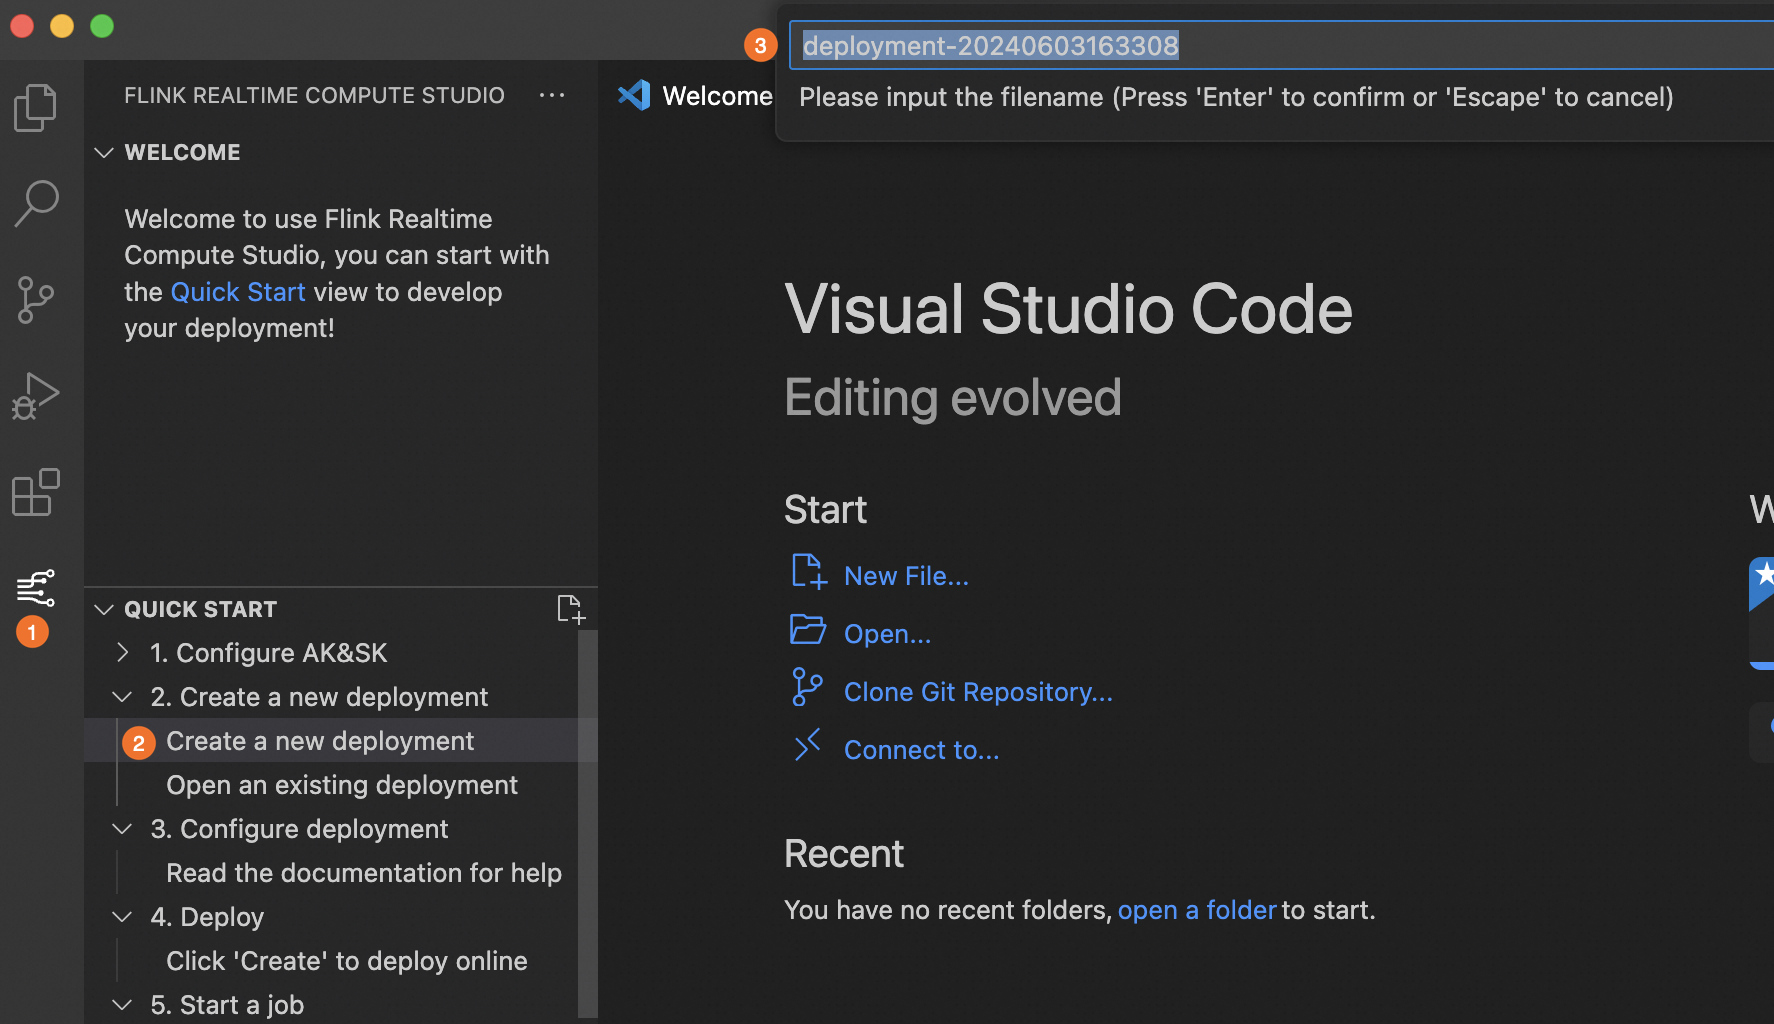
Task: Click the deployment filename input field
Action: pyautogui.click(x=1281, y=46)
